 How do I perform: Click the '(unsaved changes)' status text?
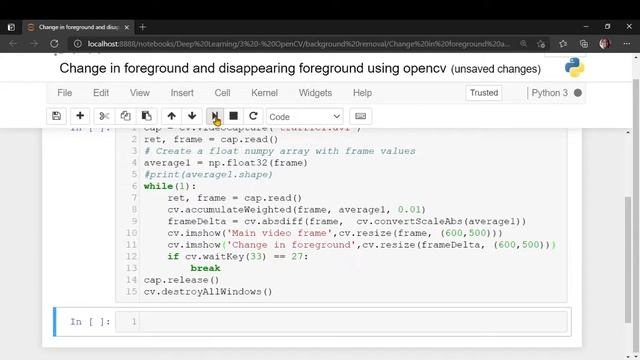496,69
